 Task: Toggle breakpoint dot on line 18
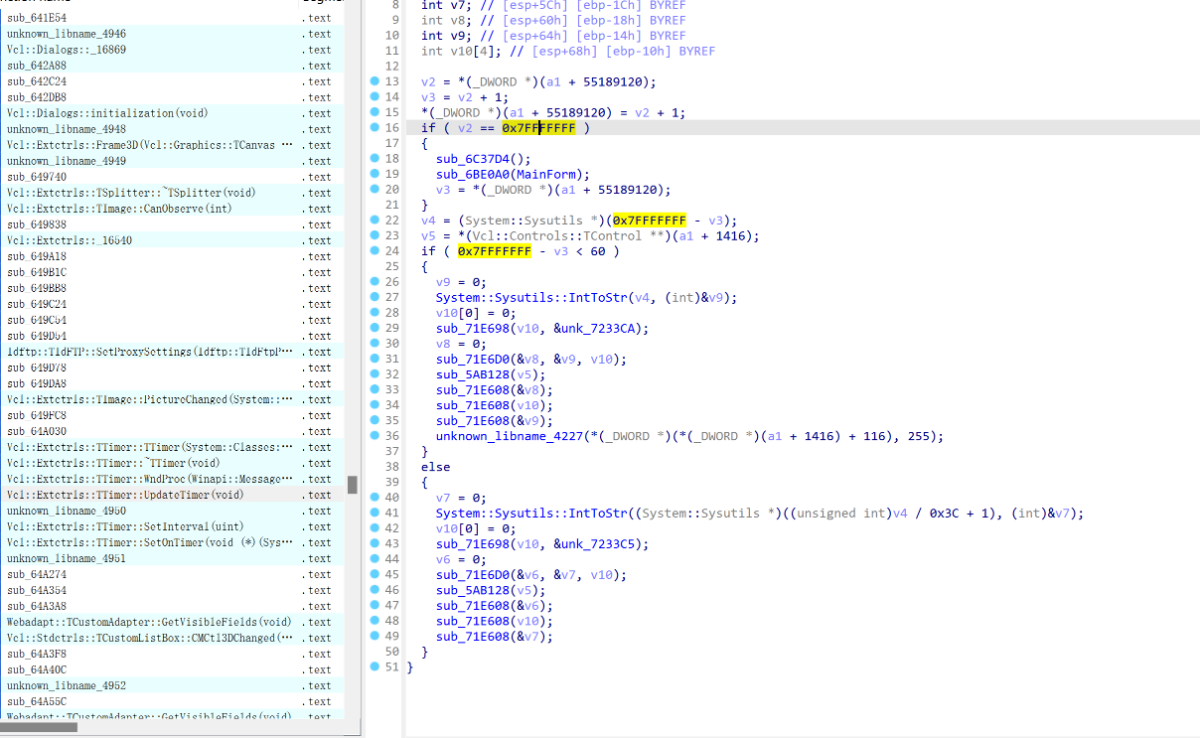coord(374,159)
